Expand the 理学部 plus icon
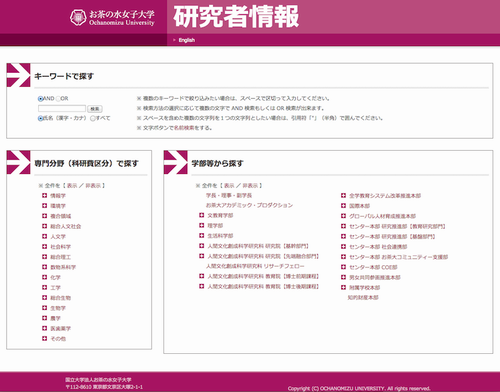500x392 pixels. tap(201, 226)
